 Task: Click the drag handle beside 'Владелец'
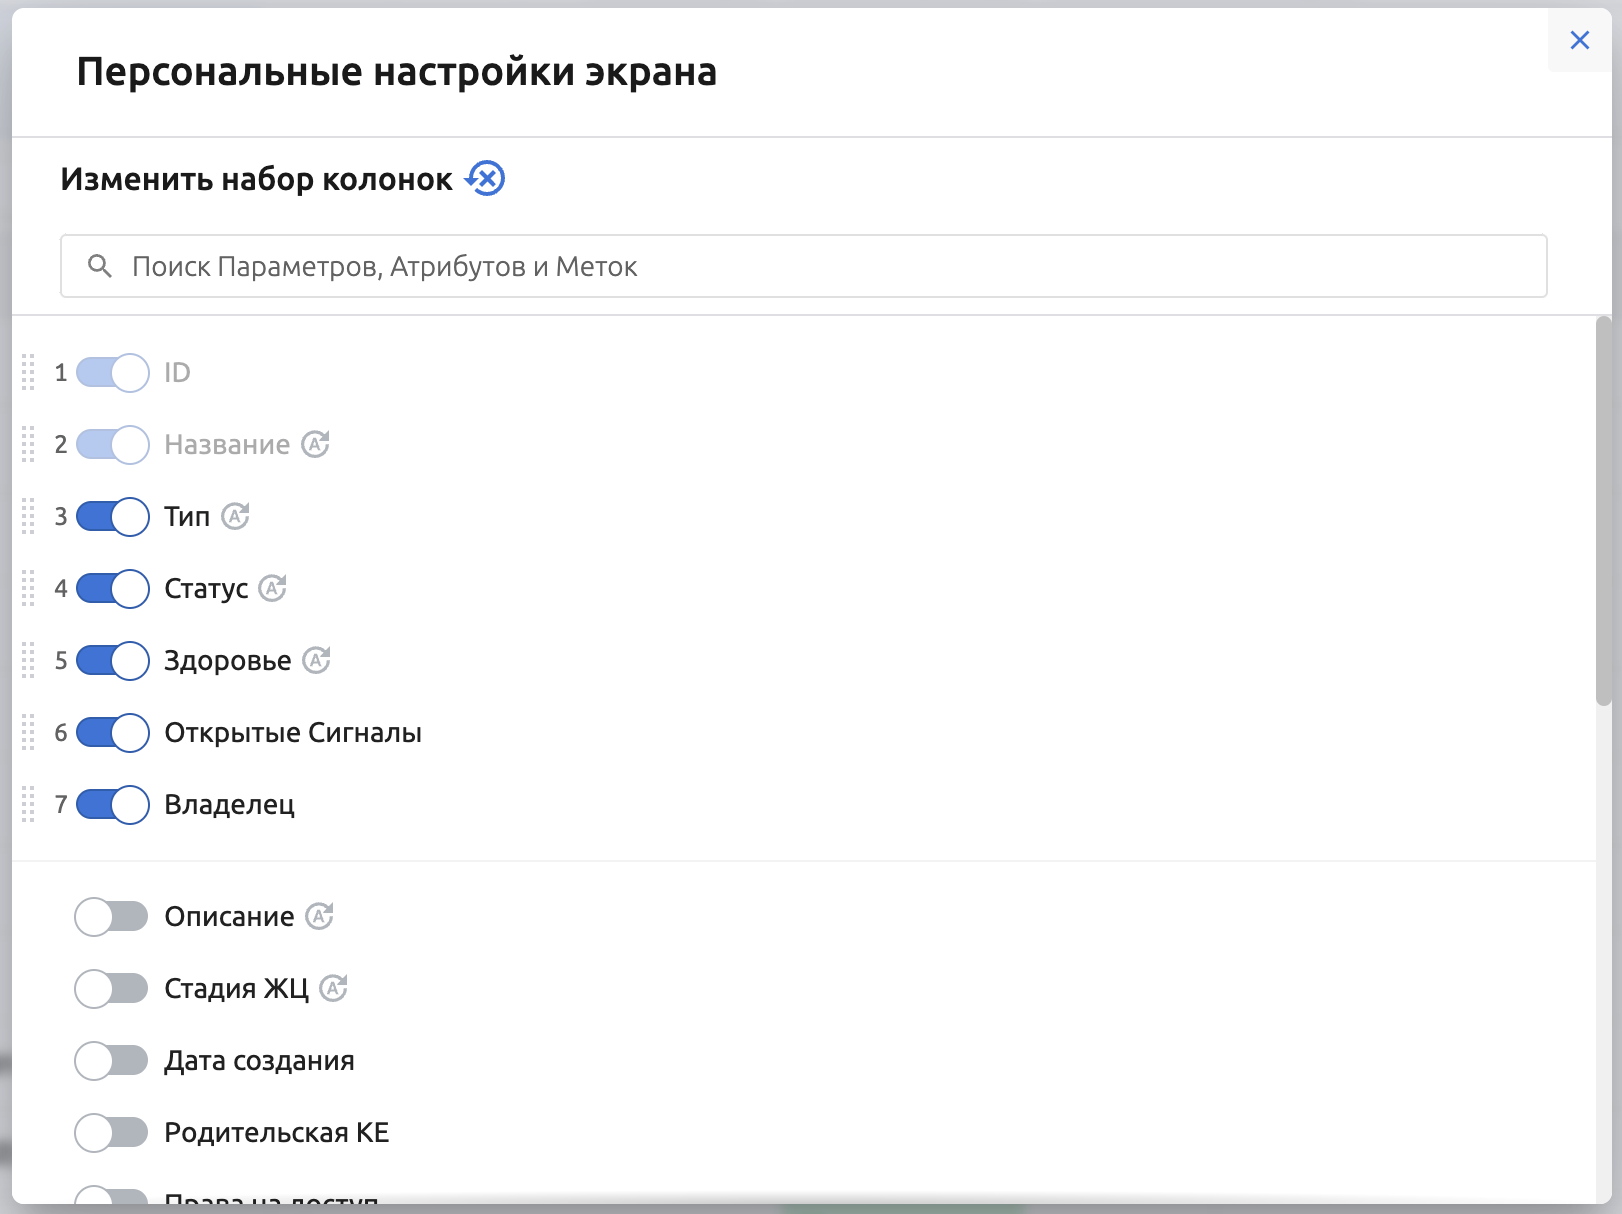click(x=29, y=804)
